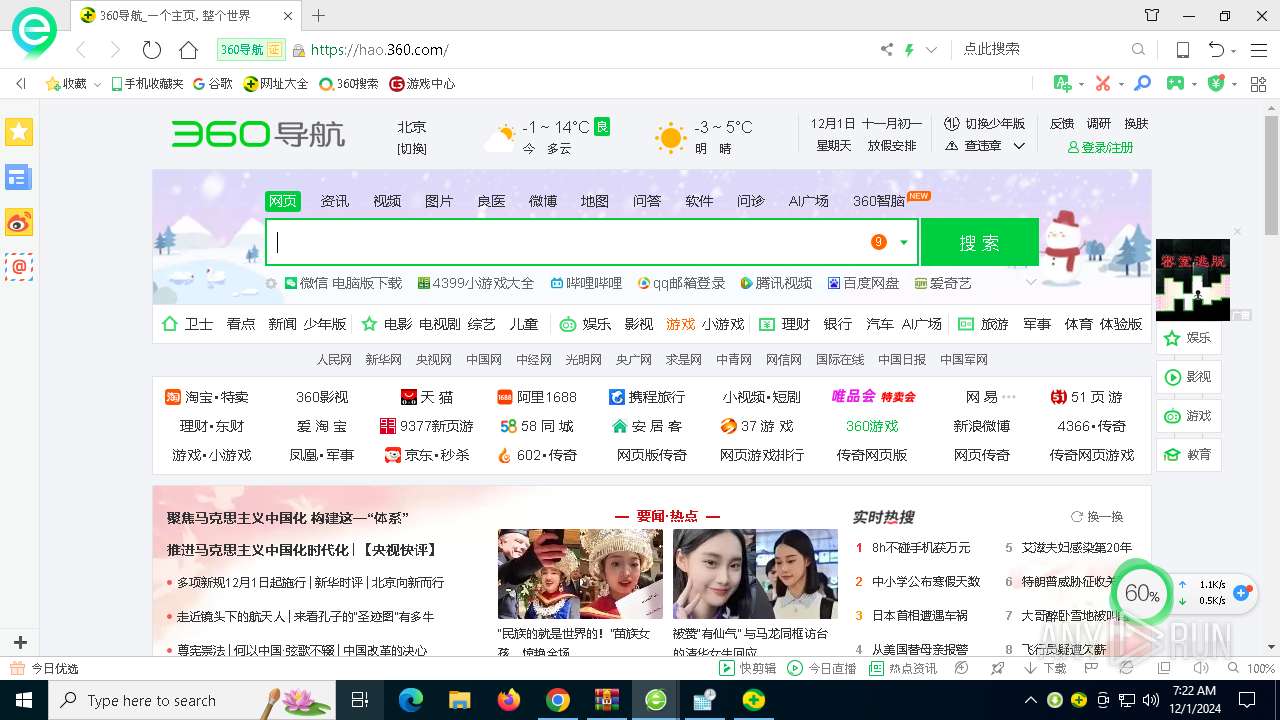The height and width of the screenshot is (720, 1280).
Task: Click the download 下载 status bar item
Action: click(x=1046, y=668)
